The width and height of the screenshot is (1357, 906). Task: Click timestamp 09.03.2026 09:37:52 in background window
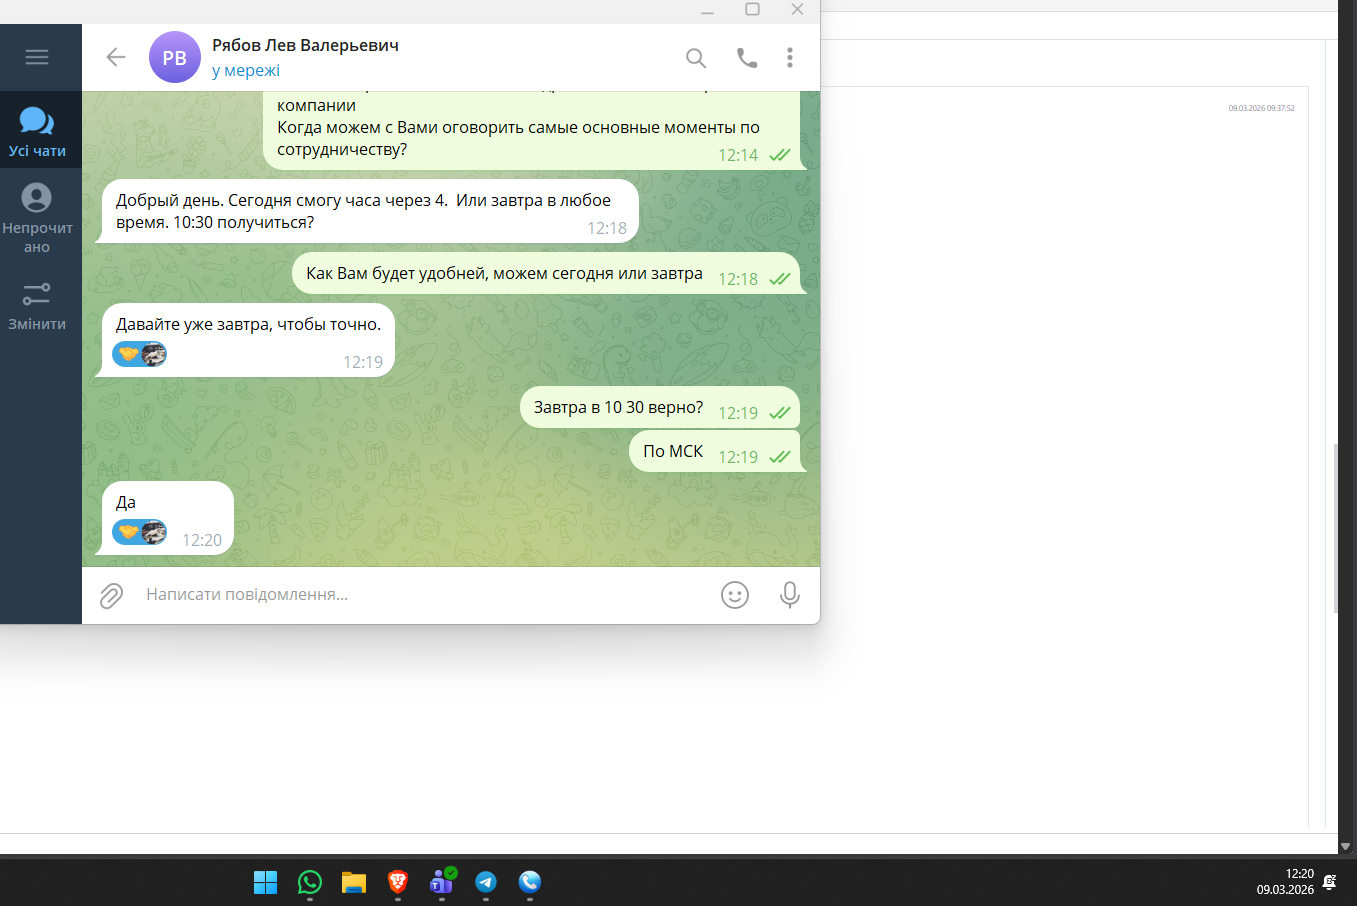[x=1262, y=108]
